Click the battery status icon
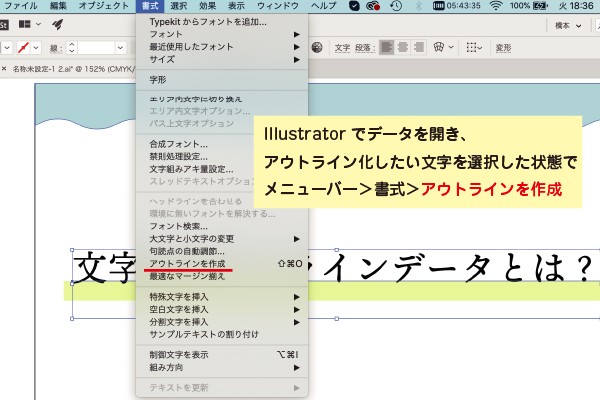 pos(540,6)
